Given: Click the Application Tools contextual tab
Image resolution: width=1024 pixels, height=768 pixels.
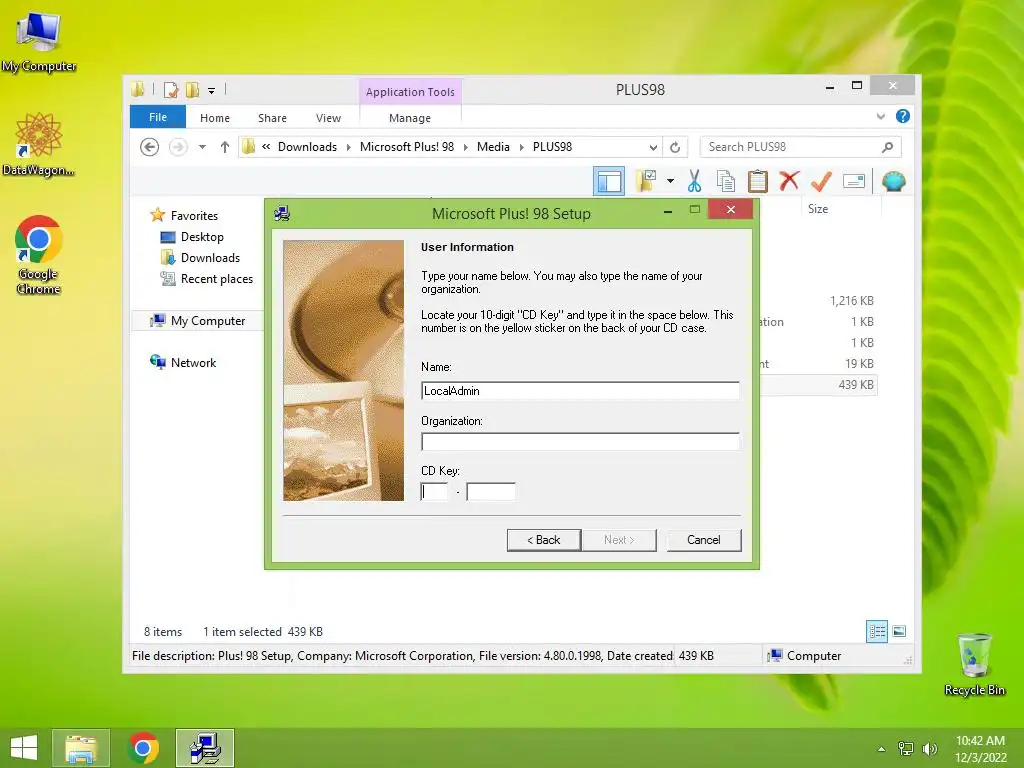Looking at the screenshot, I should click(x=410, y=92).
